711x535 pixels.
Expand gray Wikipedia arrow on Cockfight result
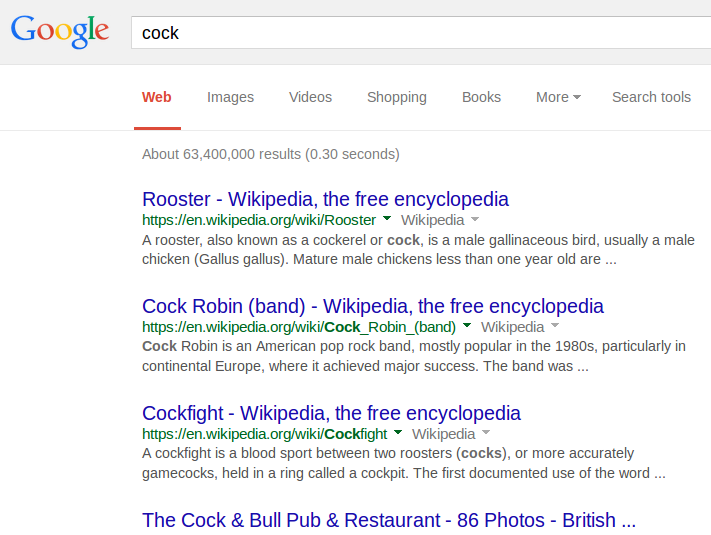click(486, 433)
